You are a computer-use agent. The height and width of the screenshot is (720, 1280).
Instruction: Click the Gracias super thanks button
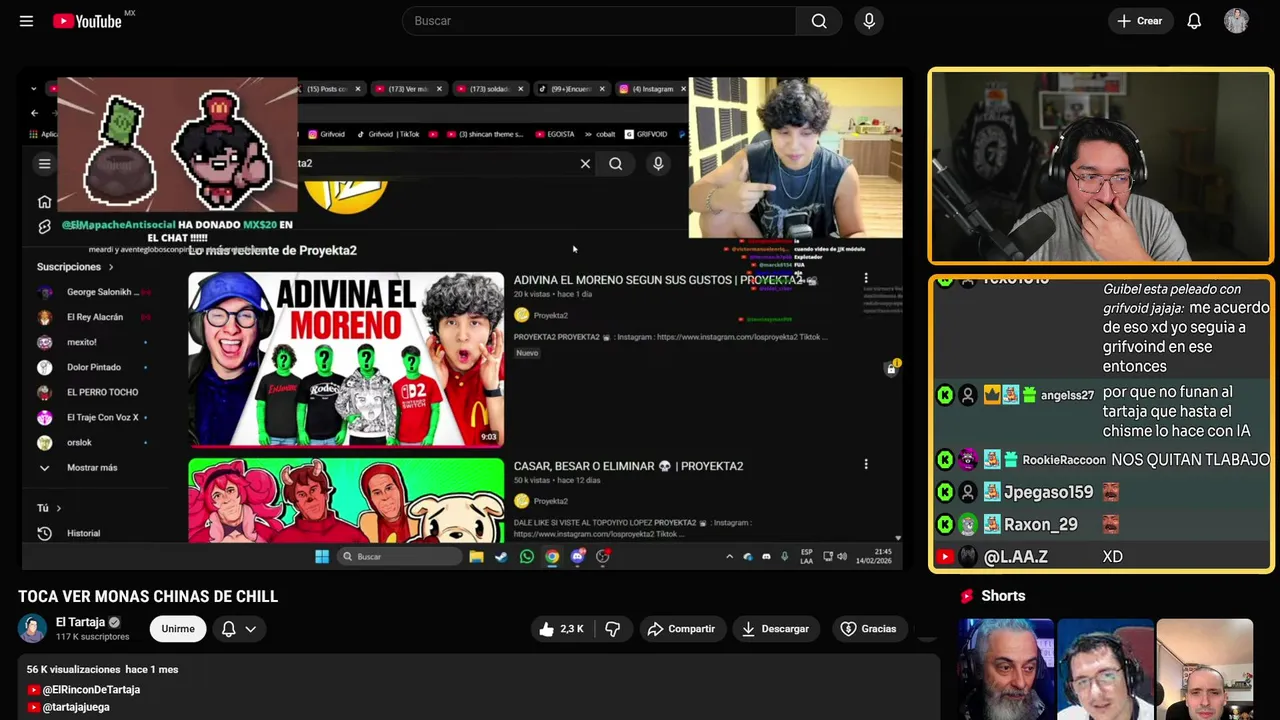(868, 629)
